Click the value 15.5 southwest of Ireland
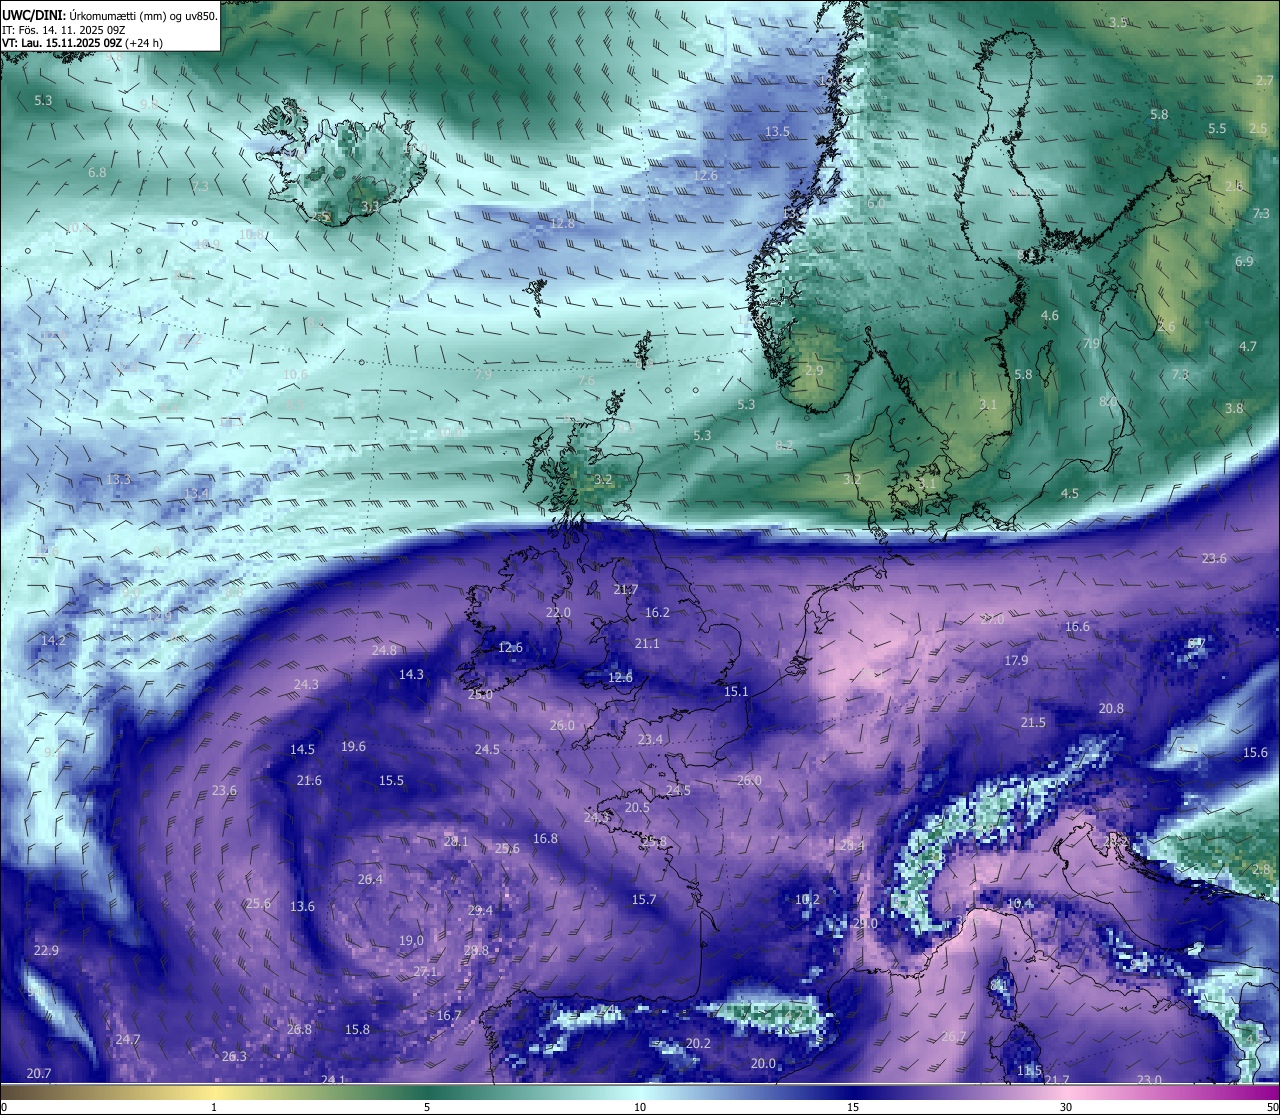Viewport: 1280px width, 1115px height. (x=391, y=780)
